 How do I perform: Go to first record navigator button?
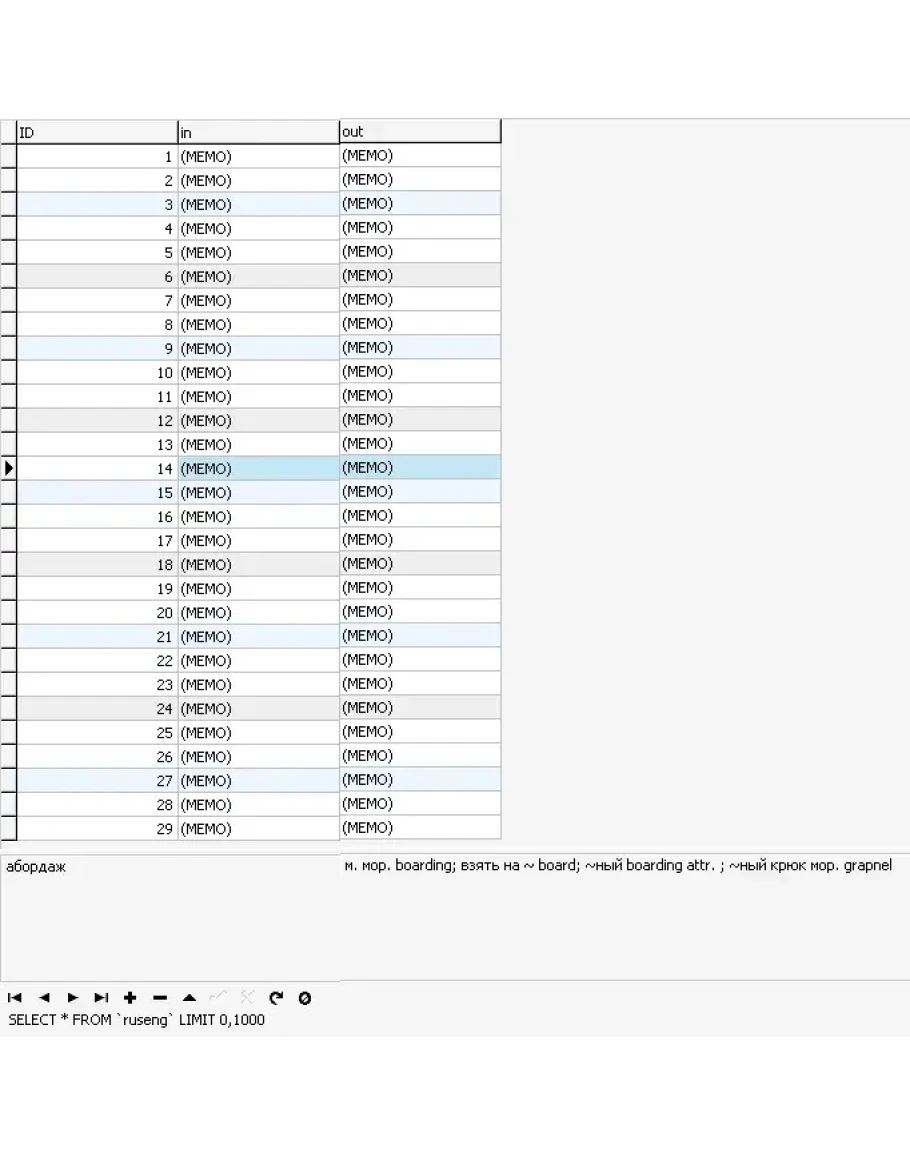click(x=15, y=998)
